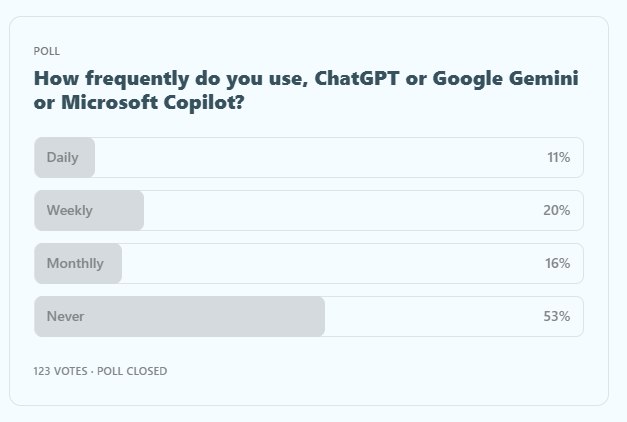Click the empty portion of Monthlly bar

click(x=330, y=263)
